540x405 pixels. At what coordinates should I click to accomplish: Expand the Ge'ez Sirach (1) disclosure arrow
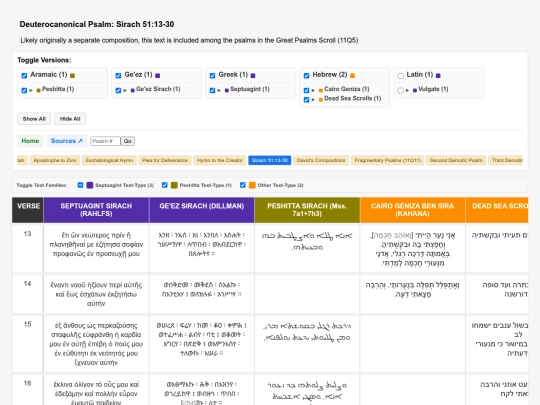click(125, 90)
